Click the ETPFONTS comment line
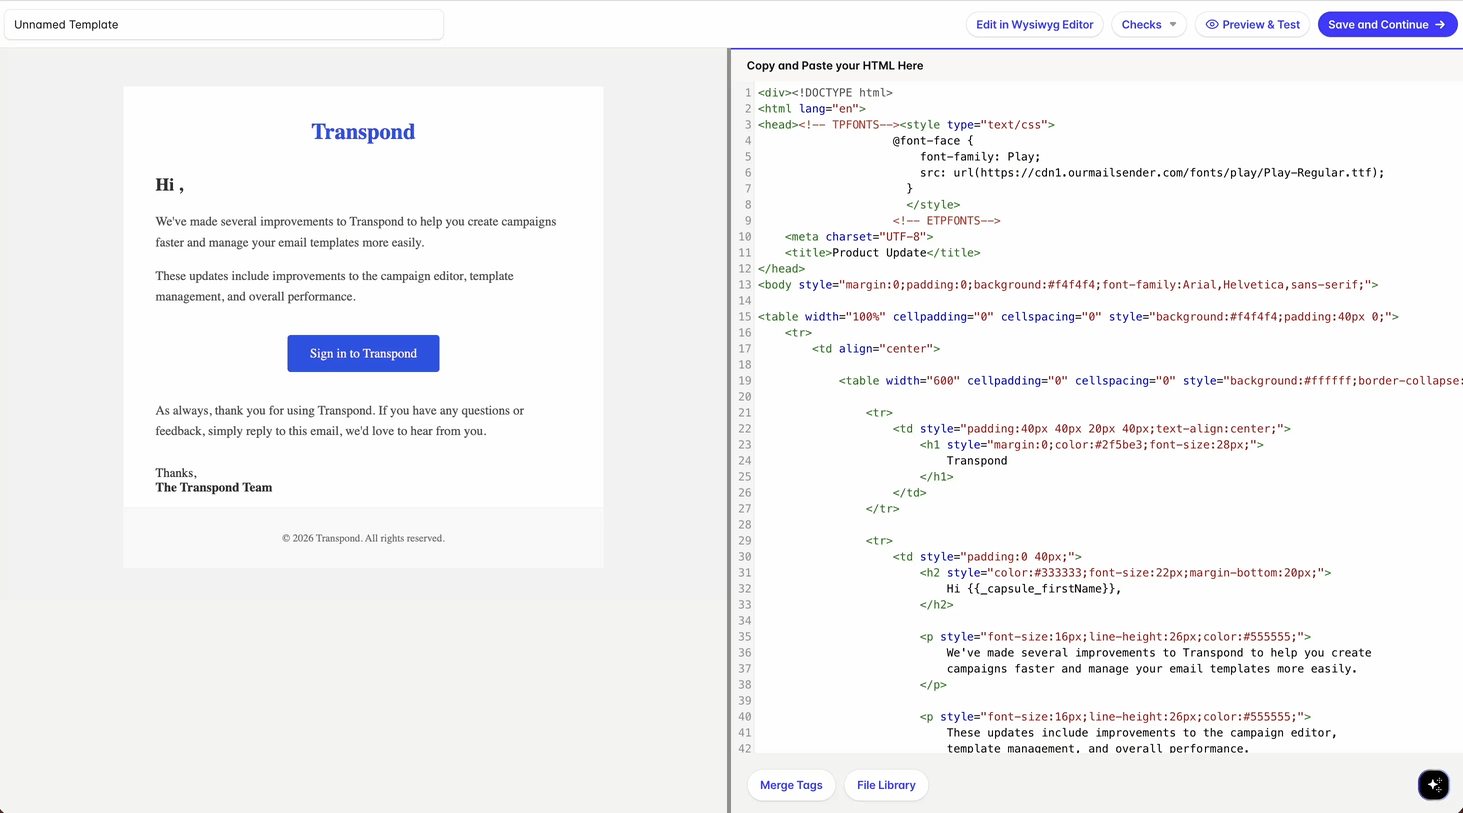 click(946, 221)
